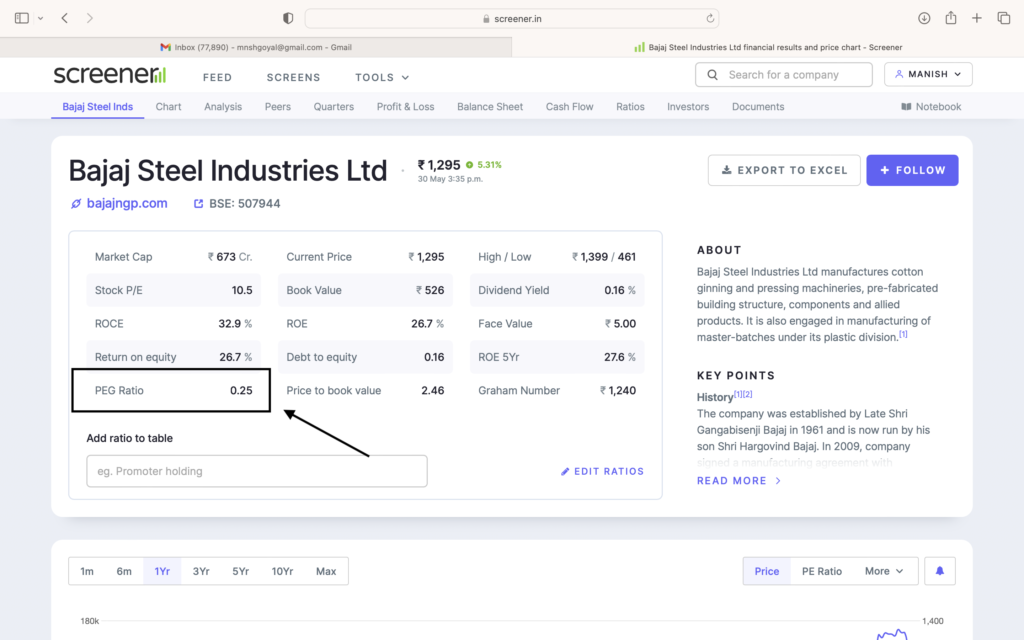This screenshot has width=1024, height=640.
Task: Expand the About text with Read More
Action: pos(739,481)
